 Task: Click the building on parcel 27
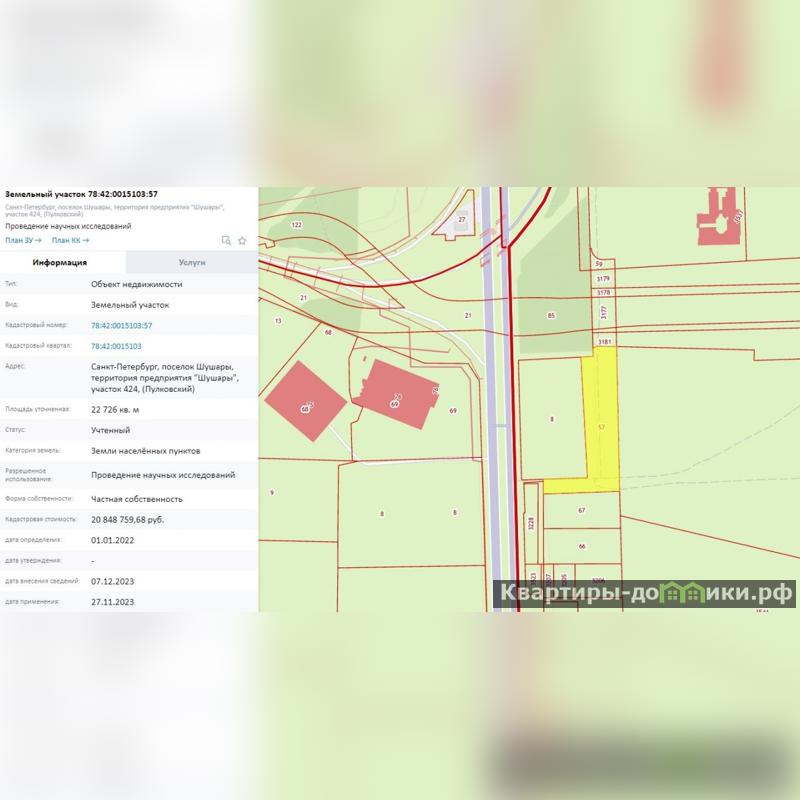[462, 219]
